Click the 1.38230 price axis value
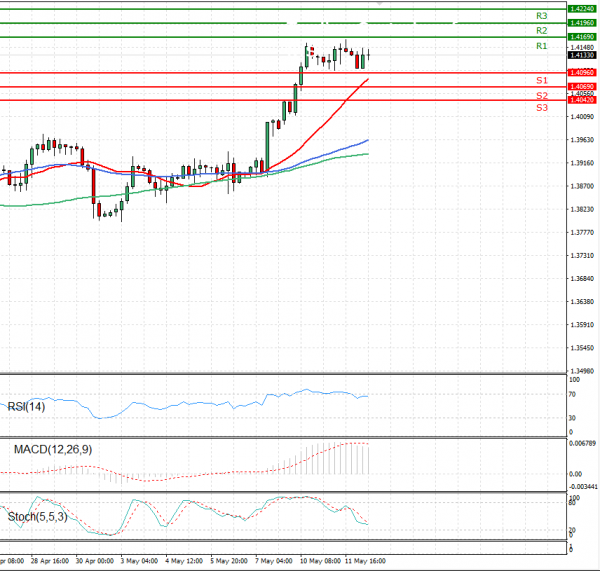The image size is (600, 571). pyautogui.click(x=582, y=209)
